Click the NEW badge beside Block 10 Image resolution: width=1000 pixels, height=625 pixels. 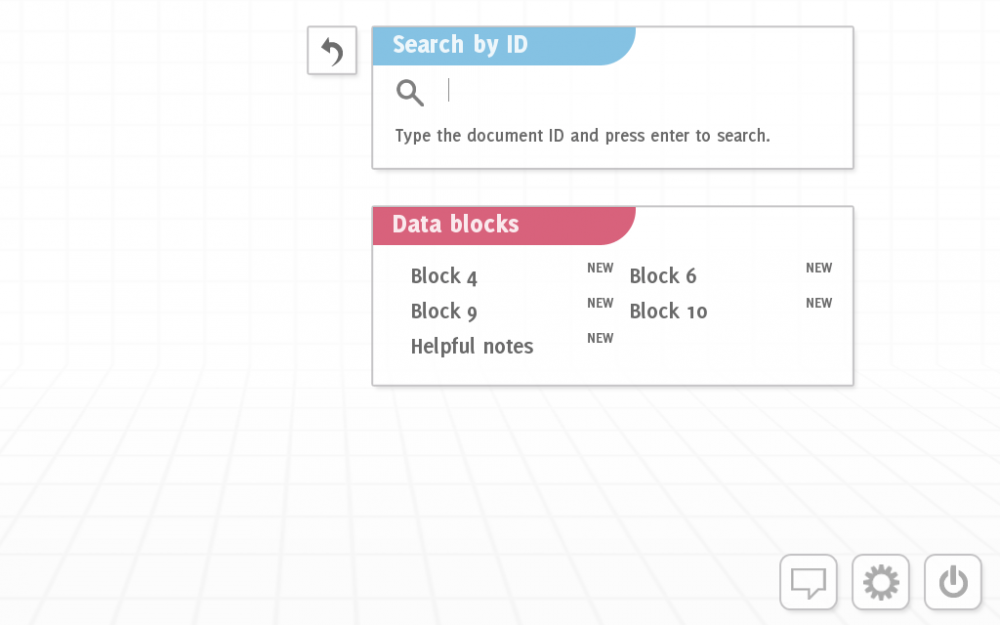click(x=819, y=303)
